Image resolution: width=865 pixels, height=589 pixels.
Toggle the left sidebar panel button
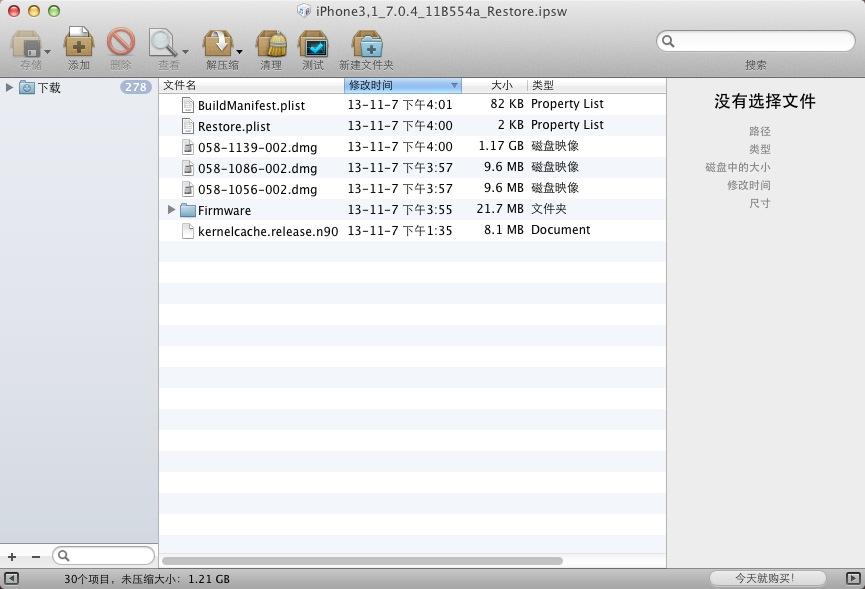tap(11, 579)
